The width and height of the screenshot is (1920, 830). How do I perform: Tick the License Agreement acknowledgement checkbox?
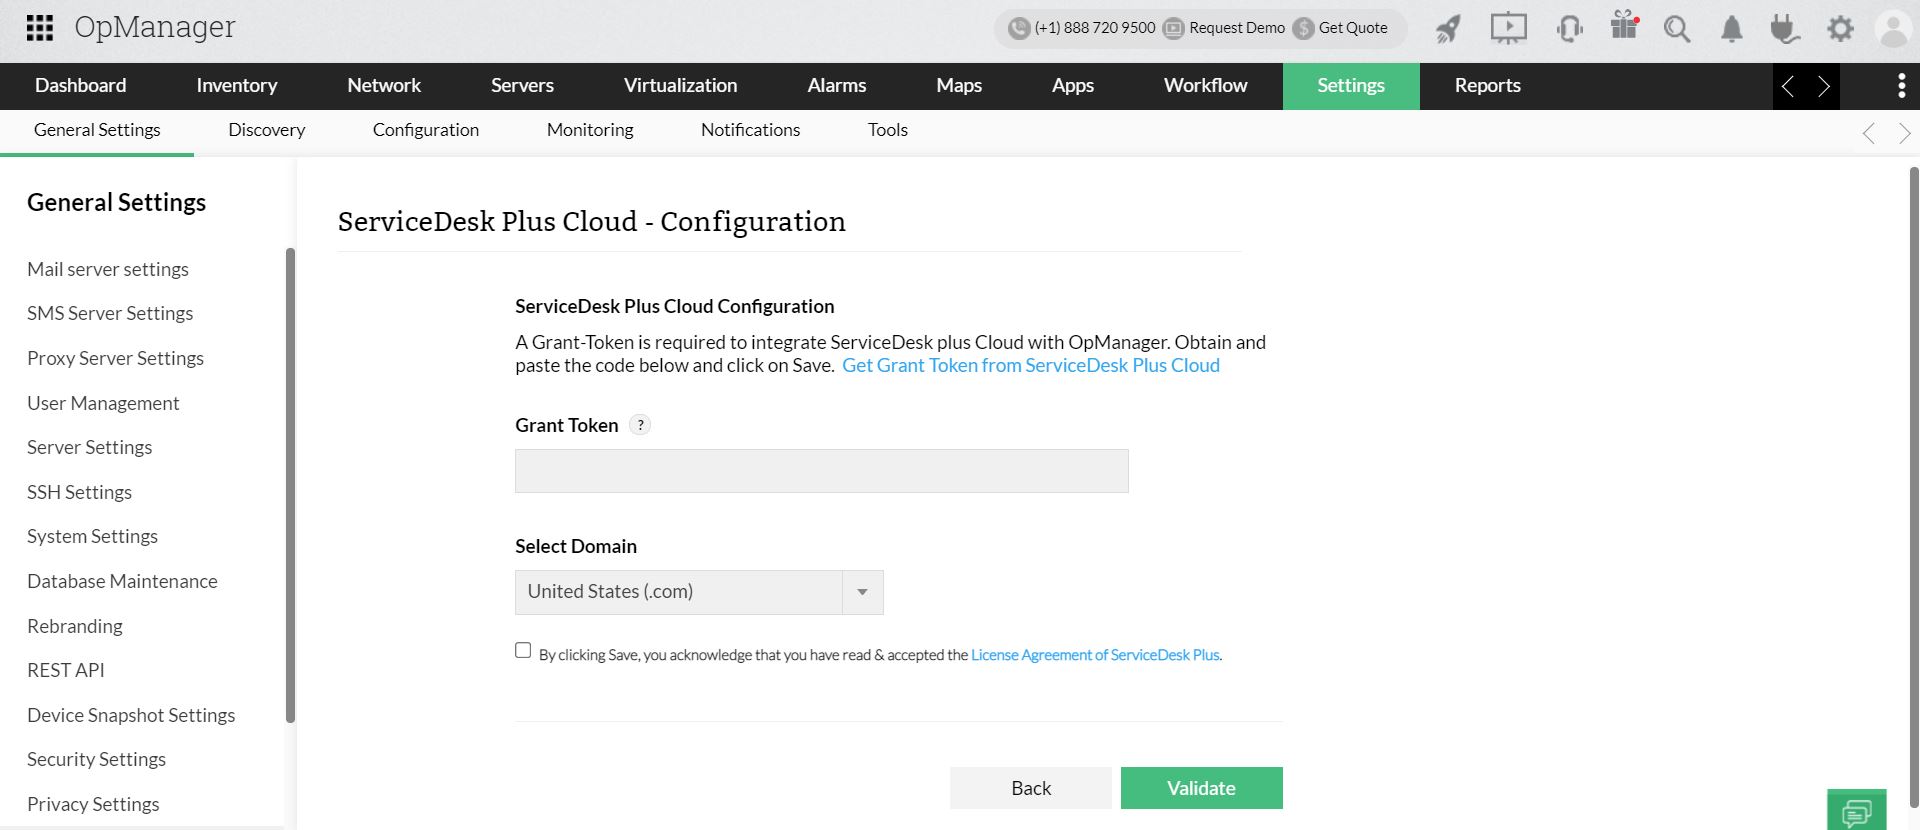click(523, 651)
